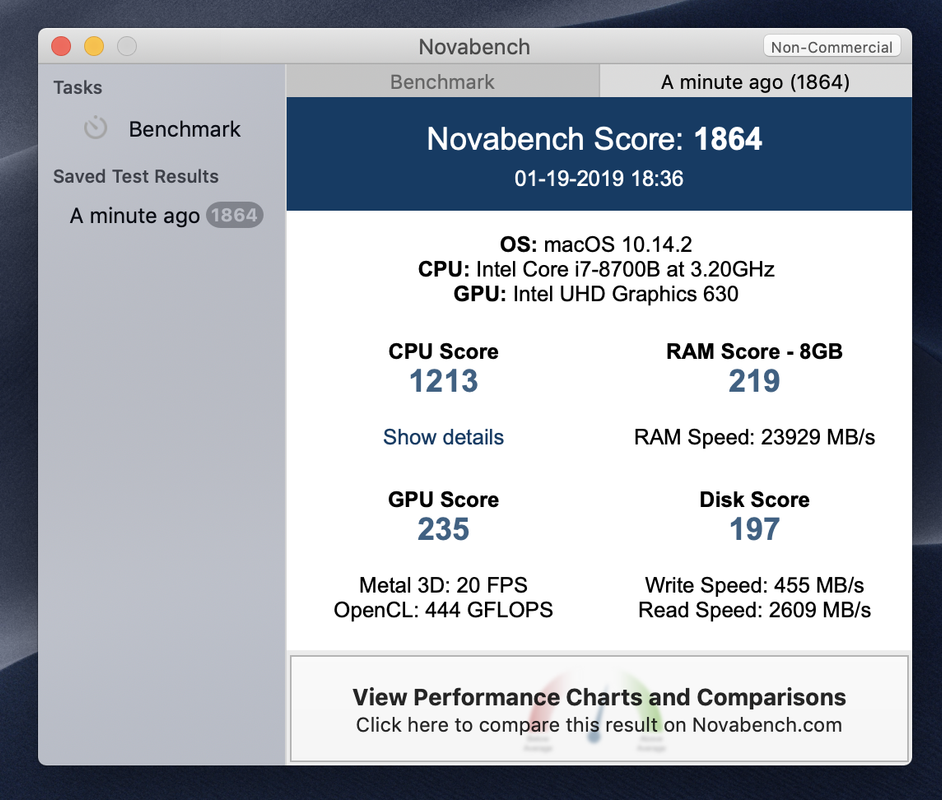Open the 'A minute ago' saved result

coord(162,216)
